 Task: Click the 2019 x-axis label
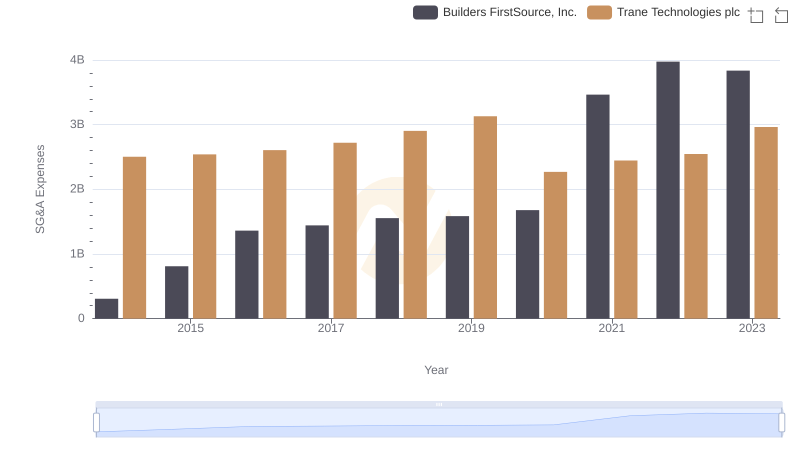click(471, 328)
